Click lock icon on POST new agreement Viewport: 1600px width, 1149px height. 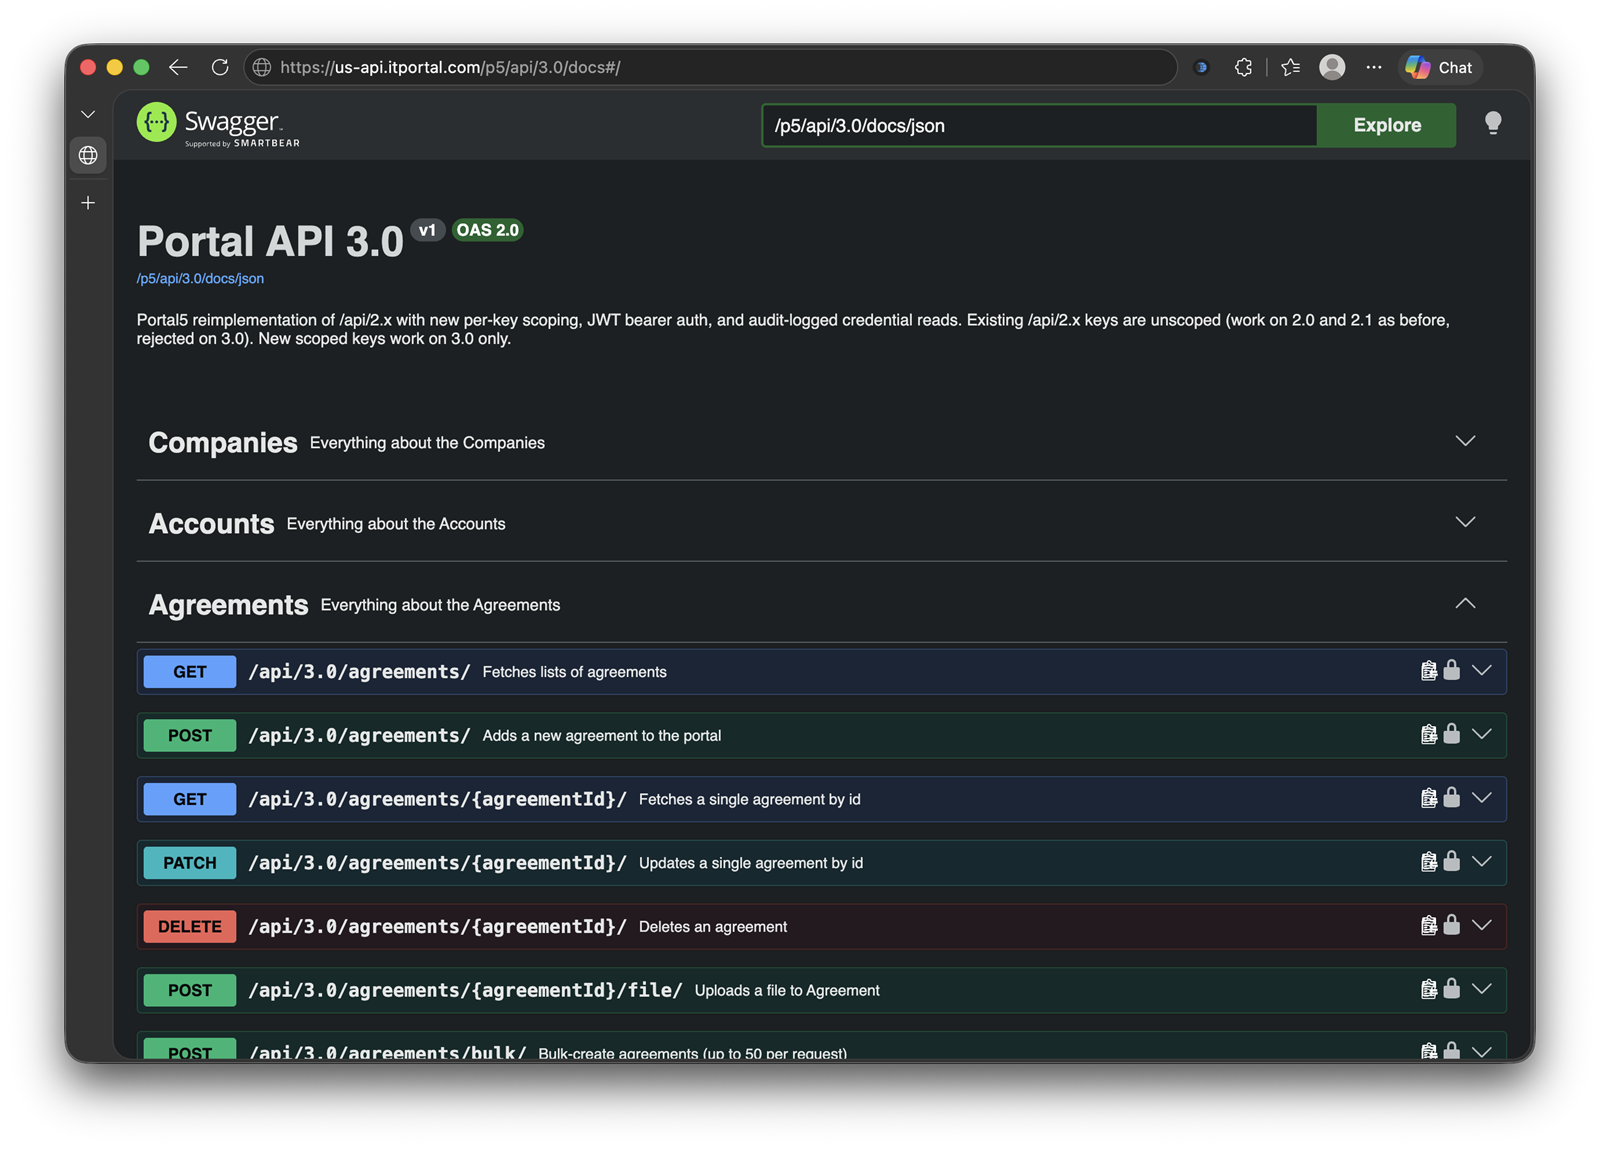click(1451, 734)
